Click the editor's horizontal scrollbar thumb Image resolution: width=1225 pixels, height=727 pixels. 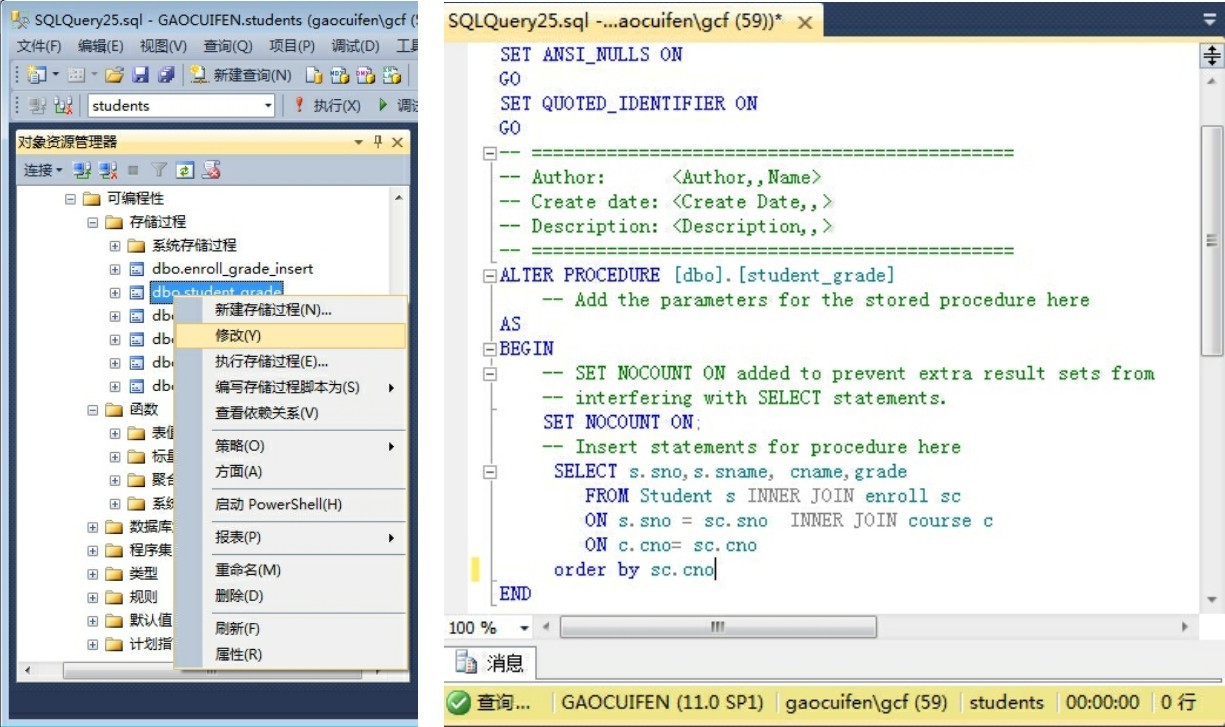717,628
